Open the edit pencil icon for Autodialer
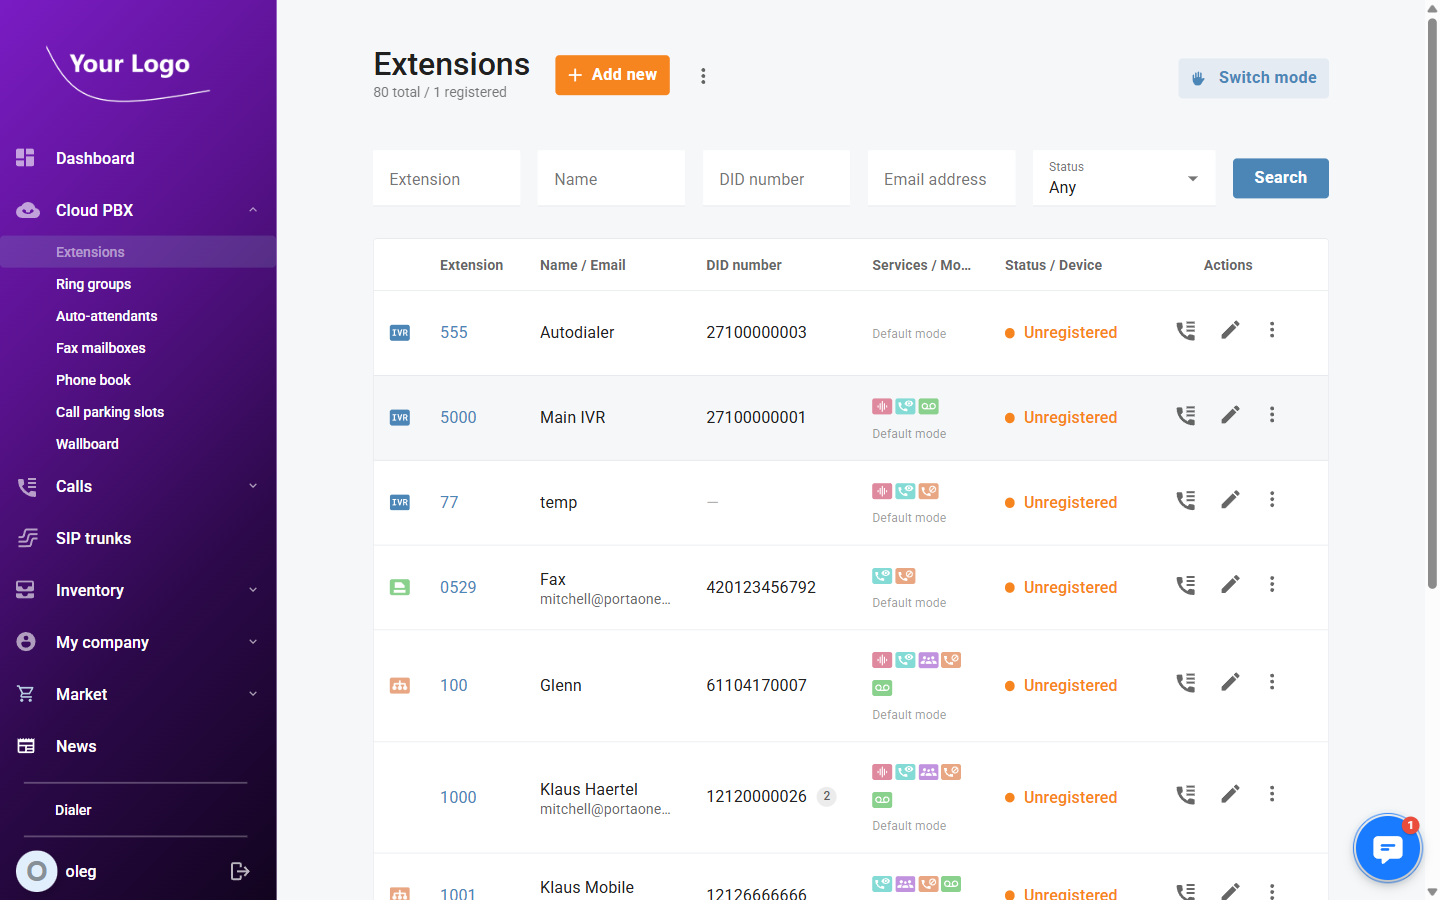This screenshot has height=900, width=1440. click(1230, 329)
